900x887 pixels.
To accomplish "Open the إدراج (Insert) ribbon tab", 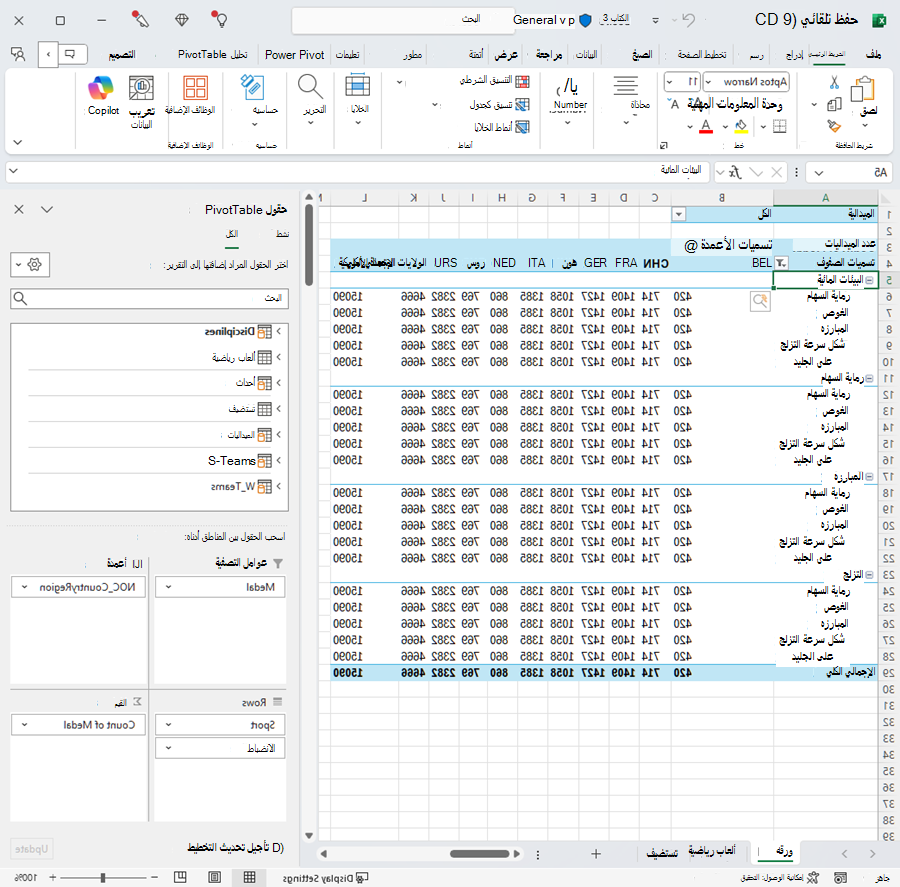I will [x=794, y=55].
